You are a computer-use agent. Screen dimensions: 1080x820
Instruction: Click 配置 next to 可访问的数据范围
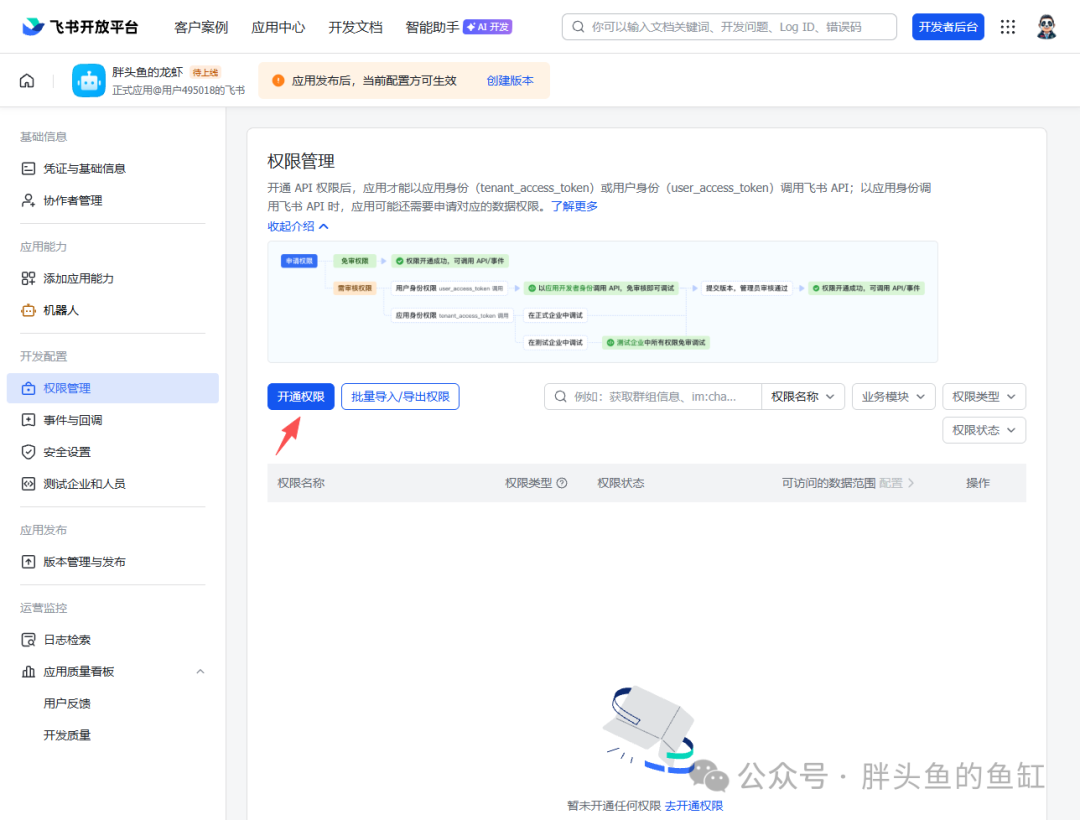[896, 483]
